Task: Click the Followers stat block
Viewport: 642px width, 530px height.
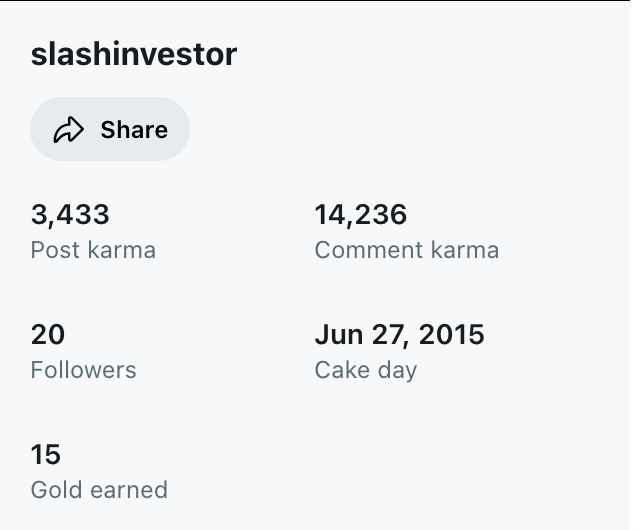Action: (x=83, y=352)
